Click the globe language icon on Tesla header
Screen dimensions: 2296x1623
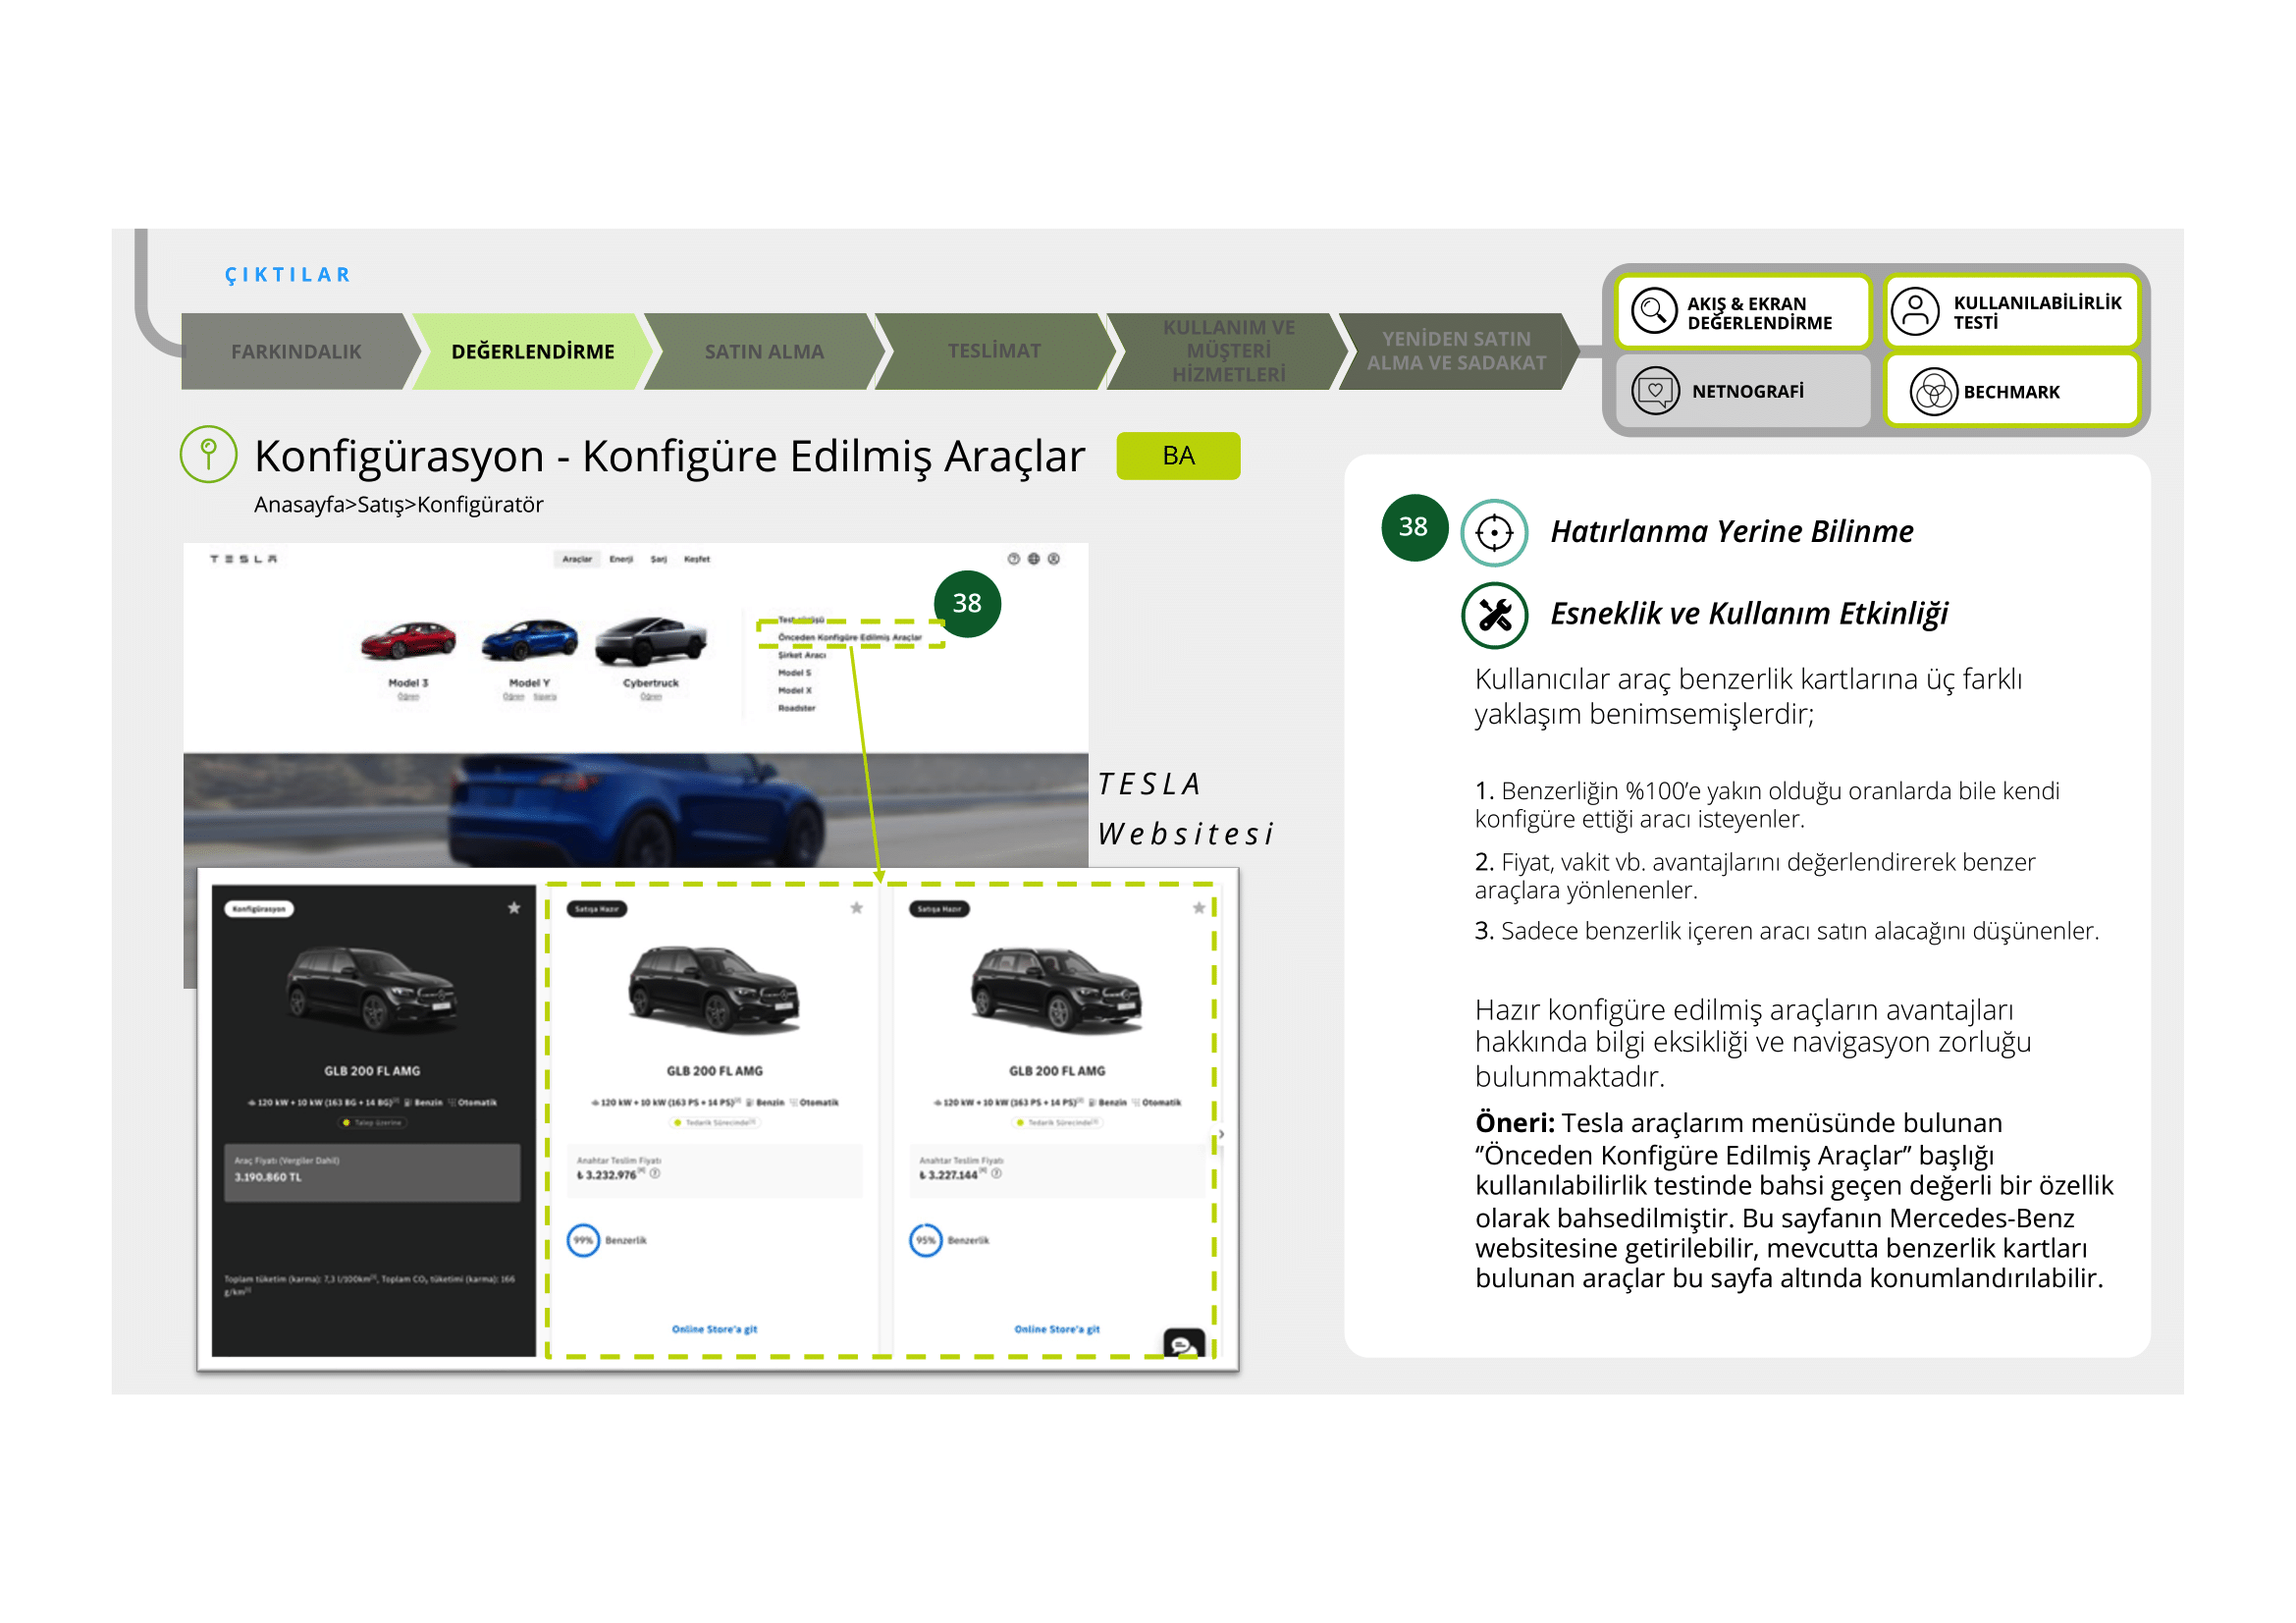pyautogui.click(x=1033, y=559)
